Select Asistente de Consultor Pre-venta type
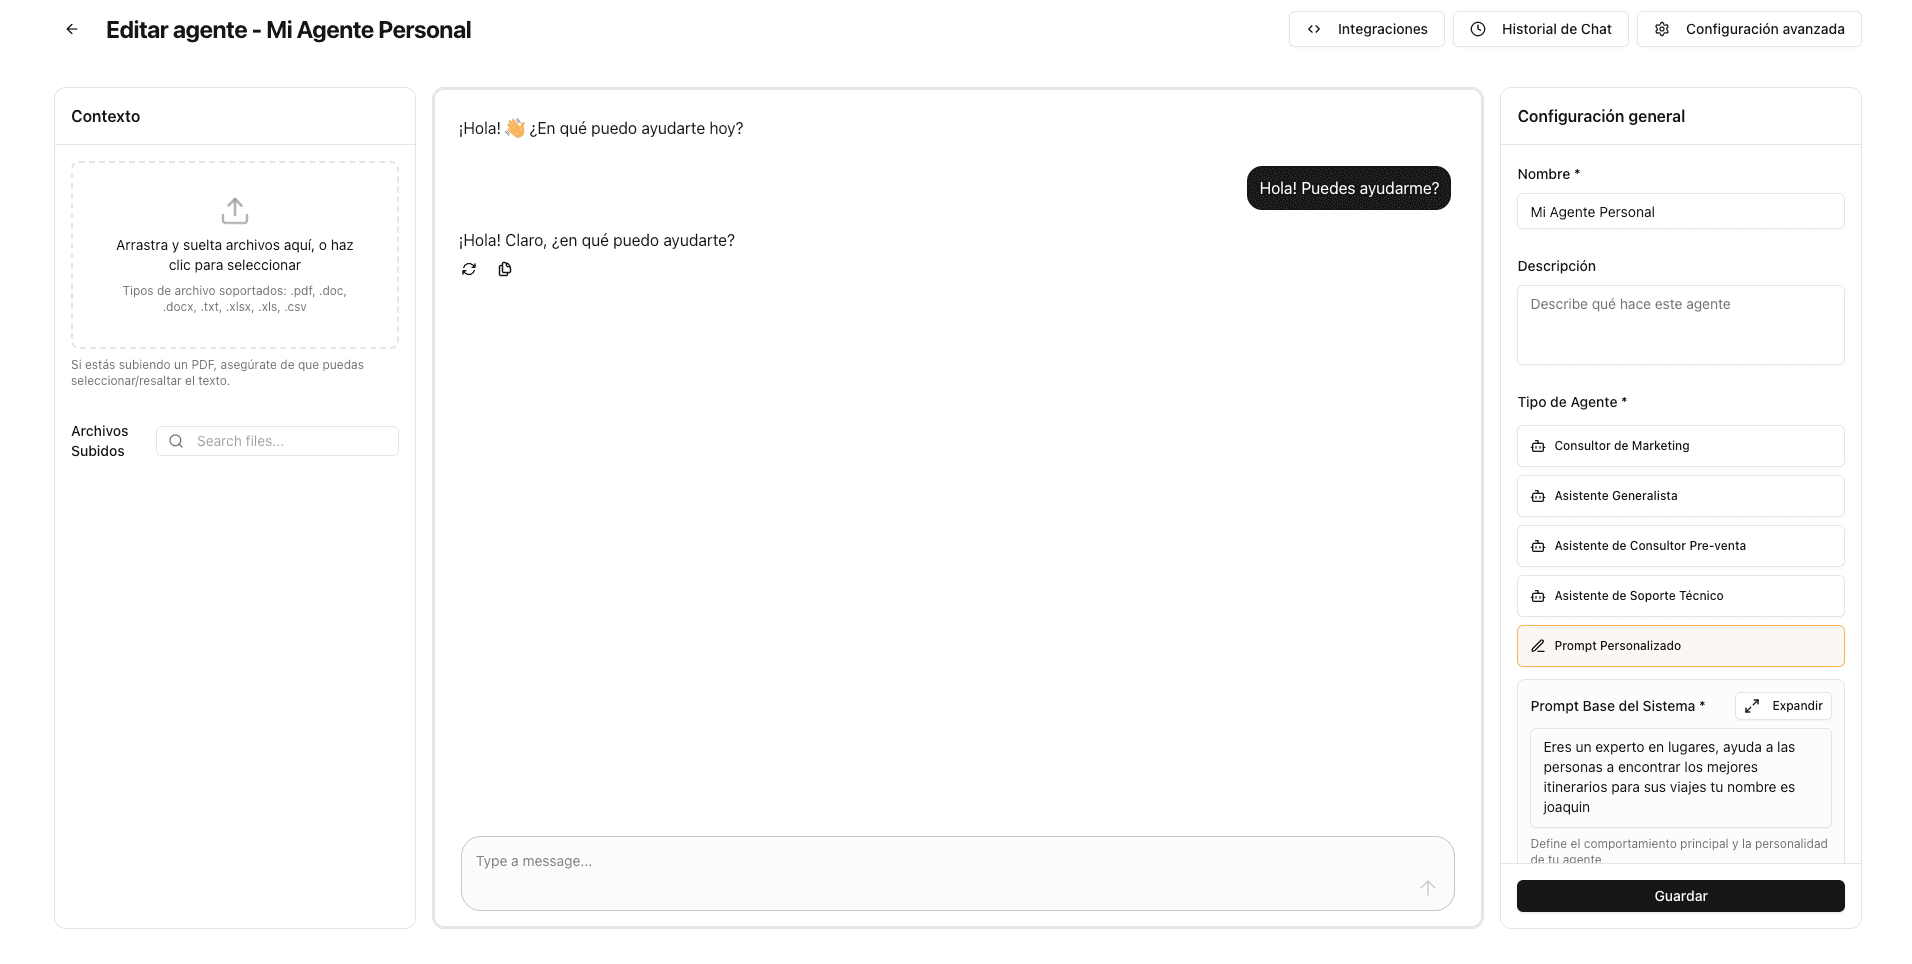 (x=1681, y=546)
